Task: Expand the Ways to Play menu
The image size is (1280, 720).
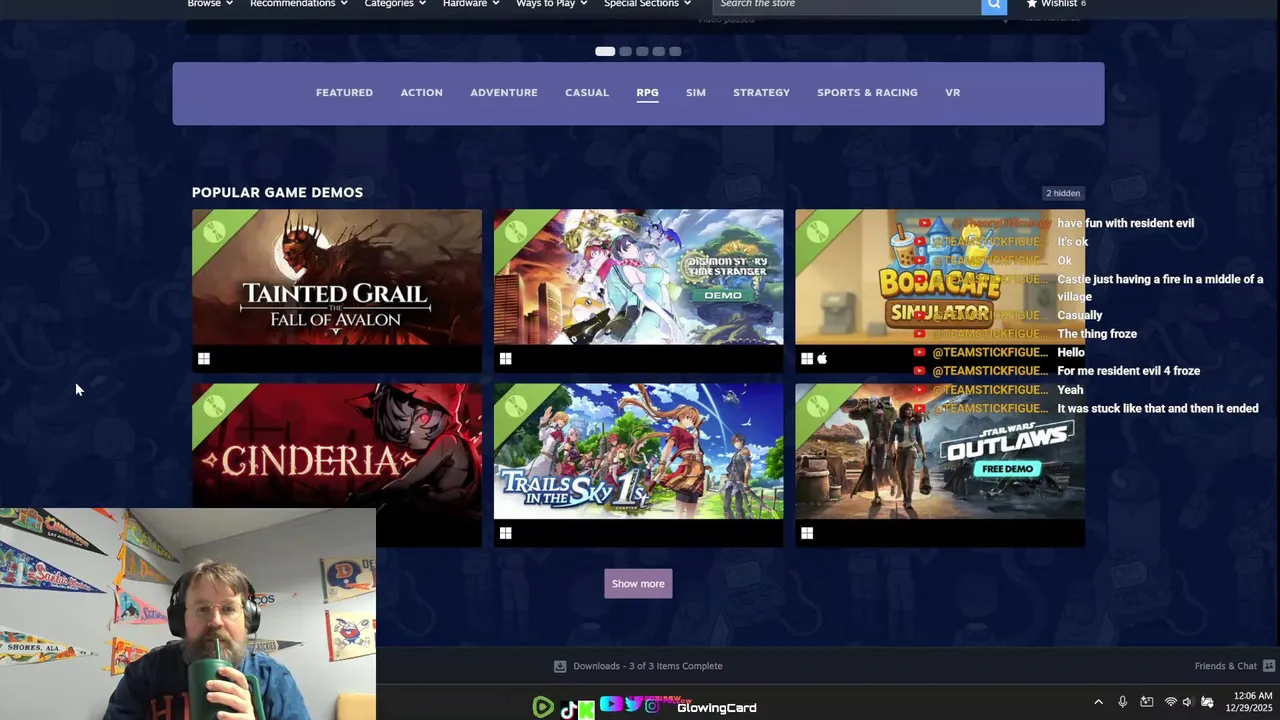Action: [x=552, y=4]
